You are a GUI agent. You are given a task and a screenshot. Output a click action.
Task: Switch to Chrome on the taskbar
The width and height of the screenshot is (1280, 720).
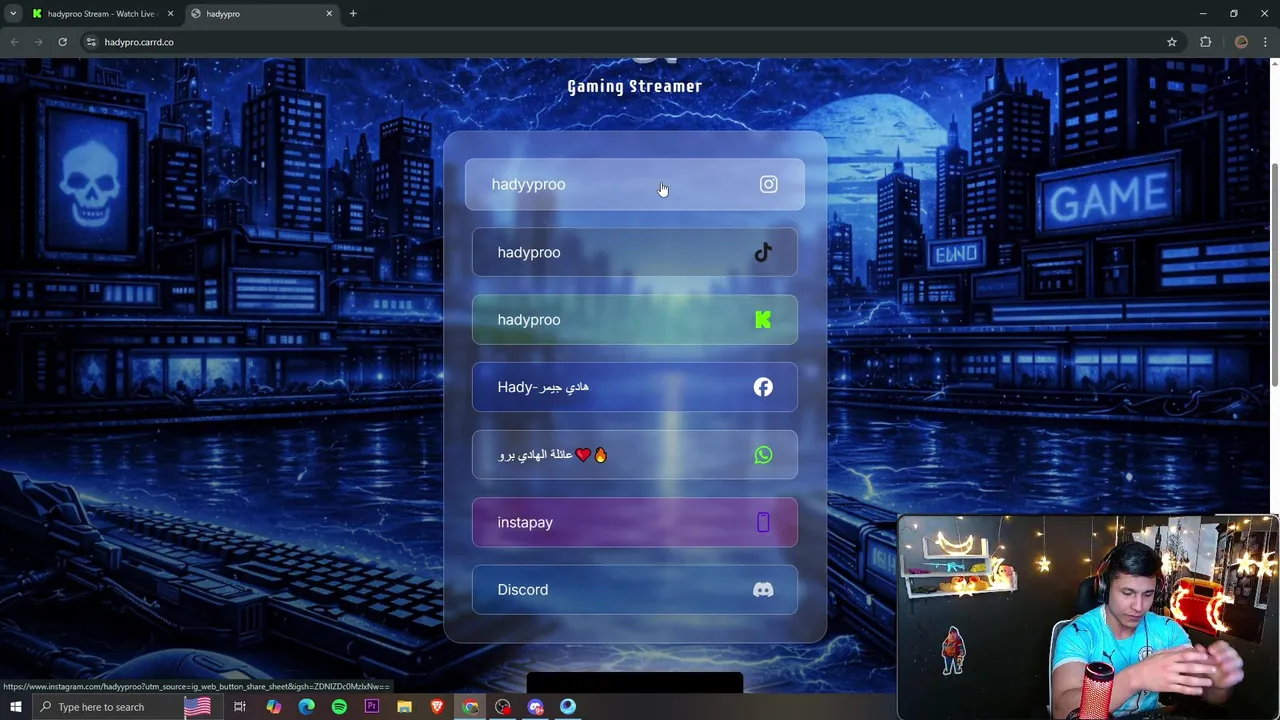[x=470, y=707]
